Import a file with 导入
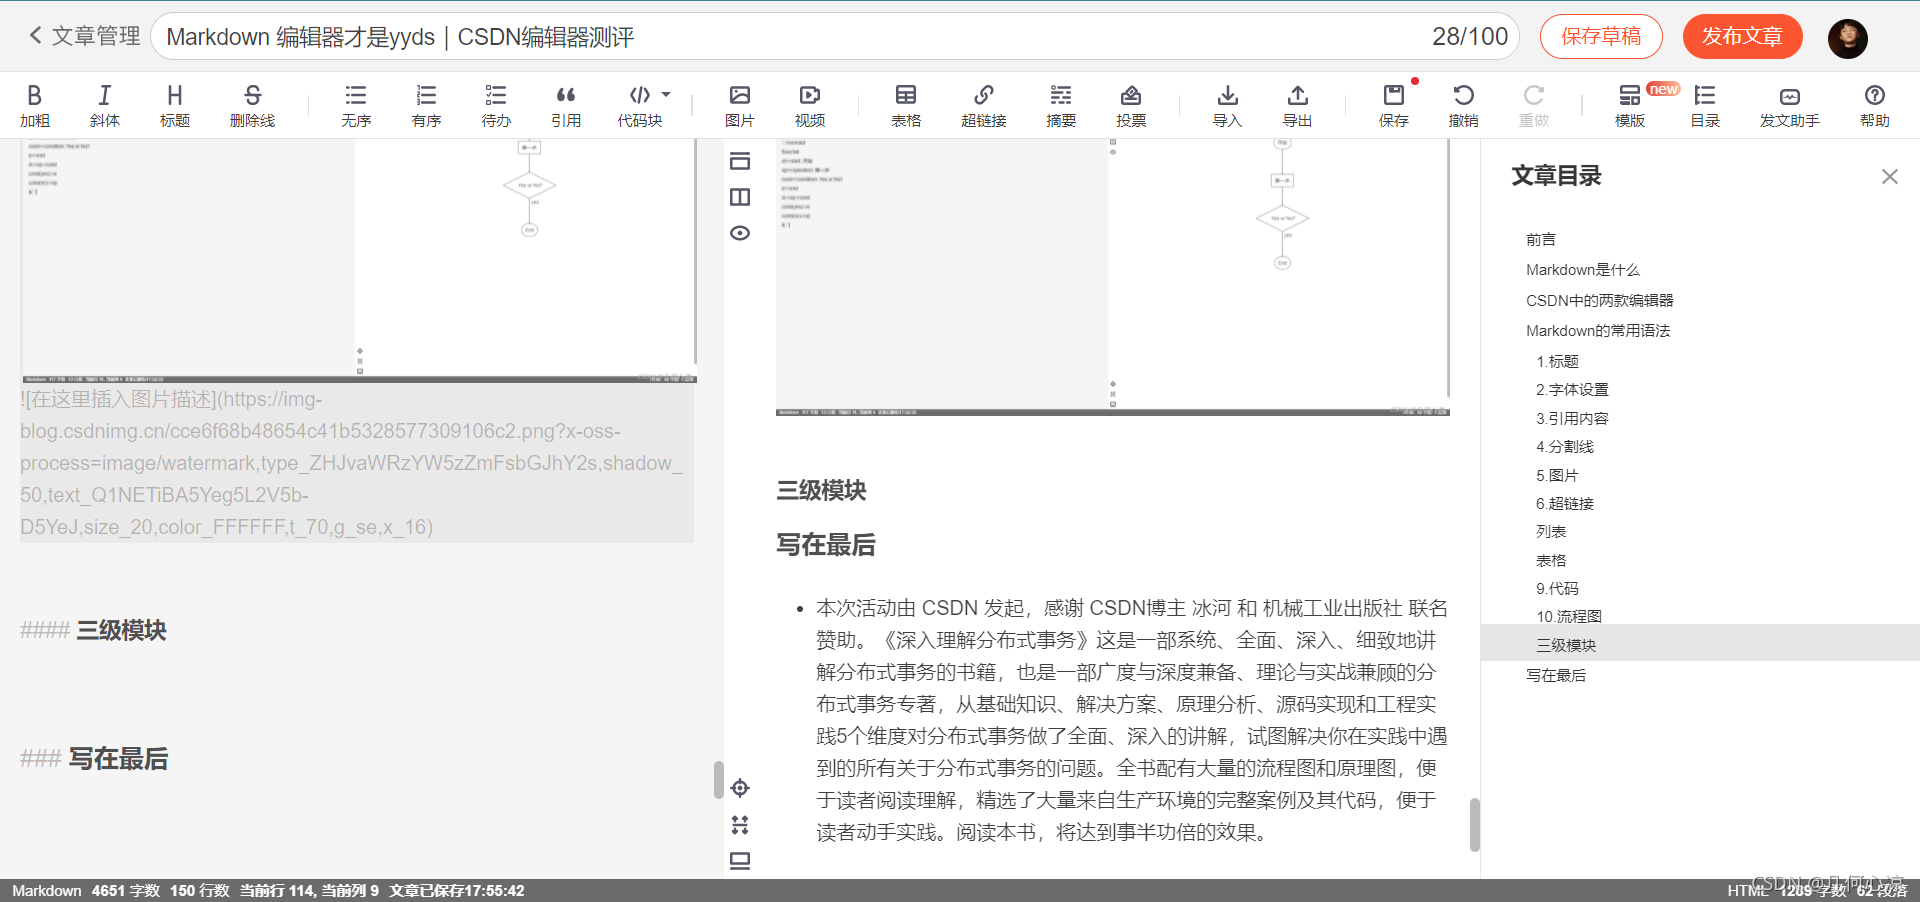The width and height of the screenshot is (1920, 902). pyautogui.click(x=1228, y=105)
